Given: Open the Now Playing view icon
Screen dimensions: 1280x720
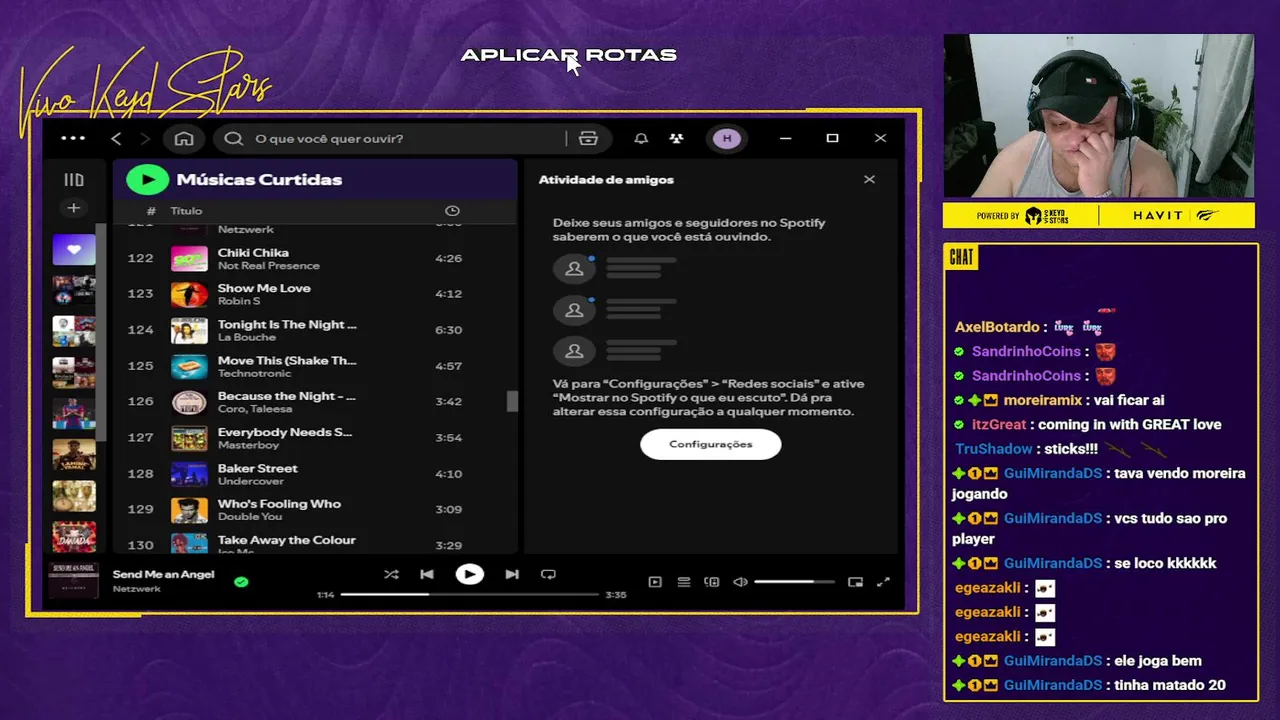Looking at the screenshot, I should click(655, 582).
